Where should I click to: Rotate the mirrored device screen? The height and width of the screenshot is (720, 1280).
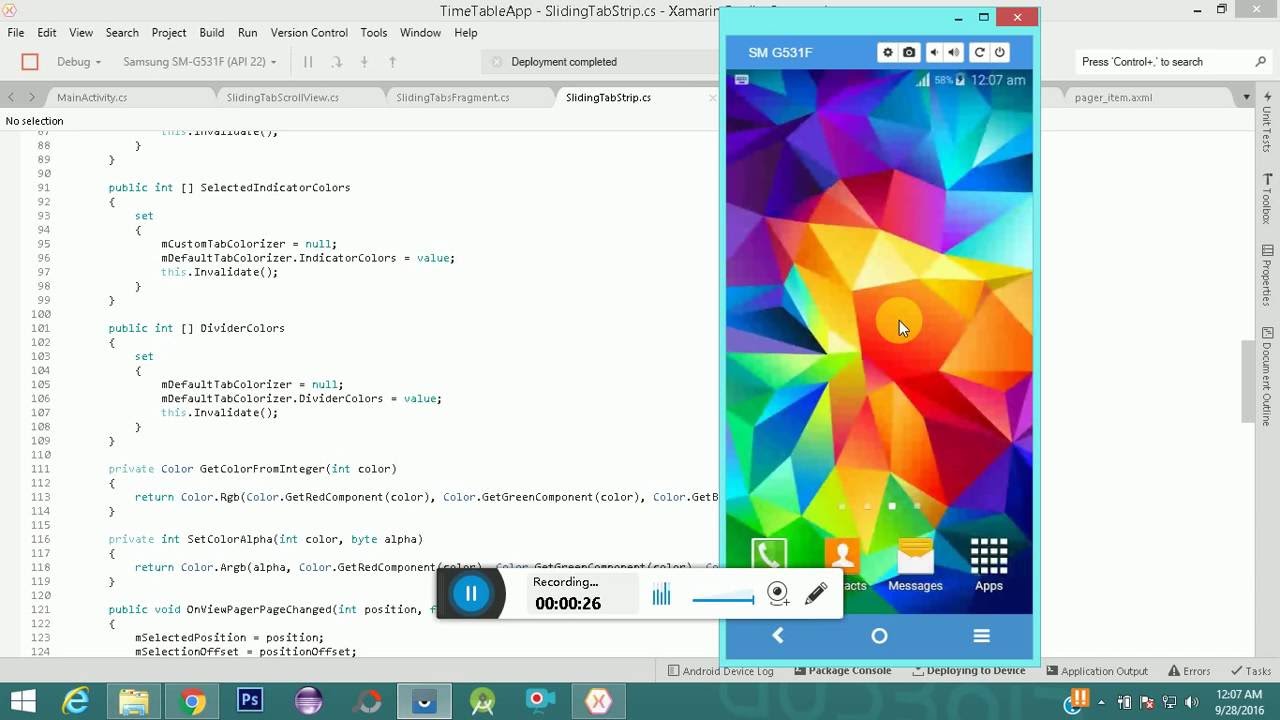pyautogui.click(x=979, y=52)
